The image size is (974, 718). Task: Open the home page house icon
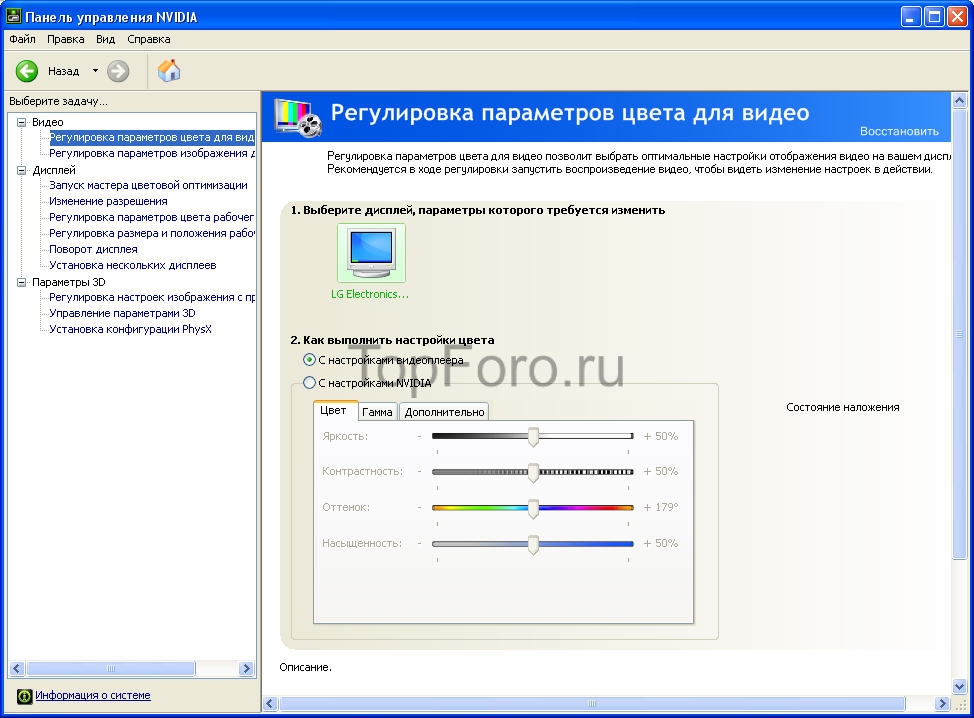168,71
